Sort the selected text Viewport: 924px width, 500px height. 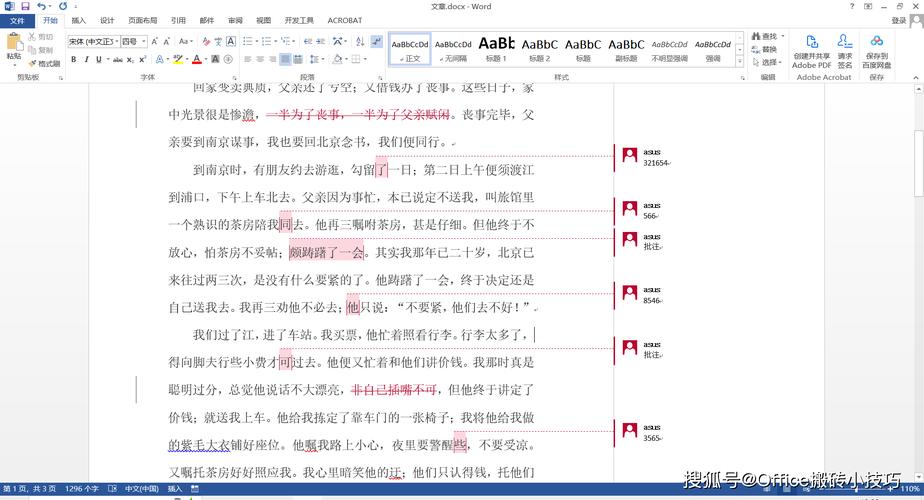click(x=359, y=41)
